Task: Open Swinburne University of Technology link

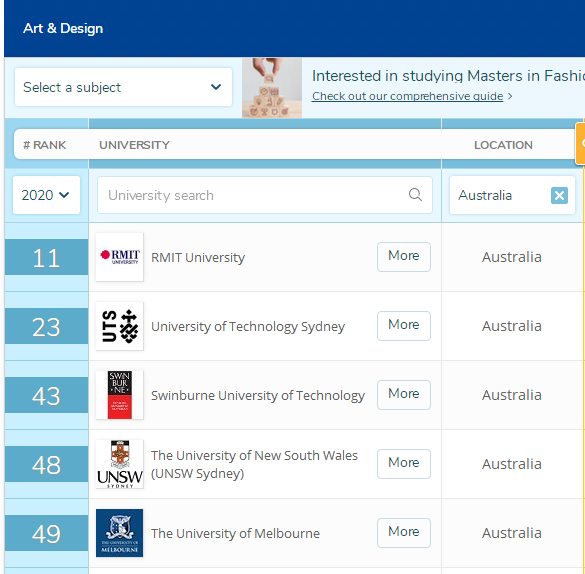Action: coord(258,395)
